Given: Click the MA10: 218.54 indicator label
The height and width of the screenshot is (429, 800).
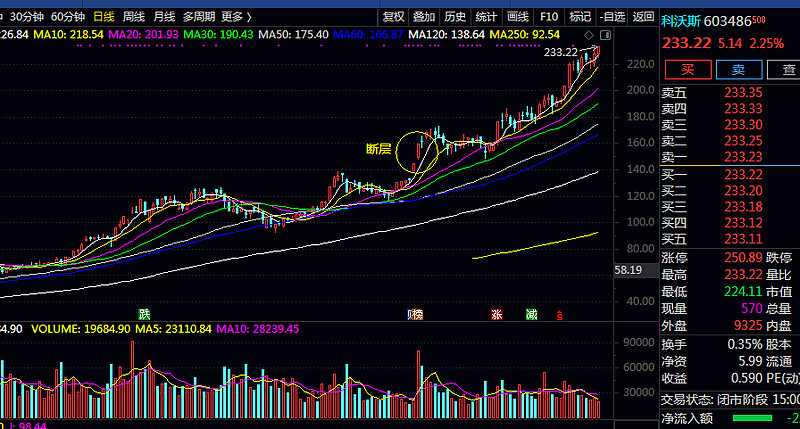Looking at the screenshot, I should [x=68, y=35].
